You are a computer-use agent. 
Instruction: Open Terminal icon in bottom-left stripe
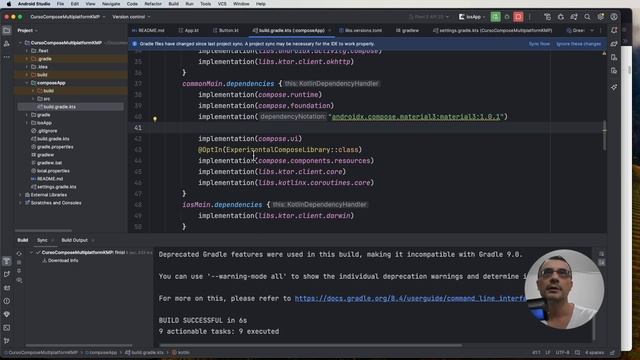point(7,328)
